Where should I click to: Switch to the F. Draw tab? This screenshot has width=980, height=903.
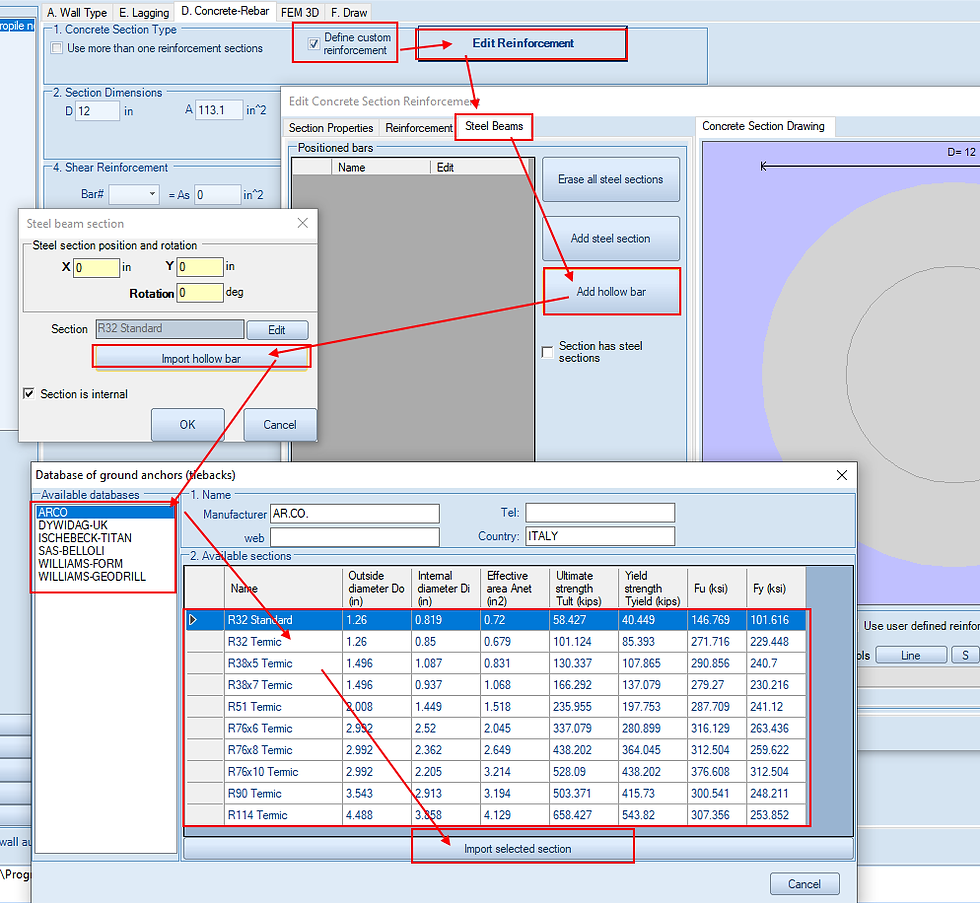point(349,12)
